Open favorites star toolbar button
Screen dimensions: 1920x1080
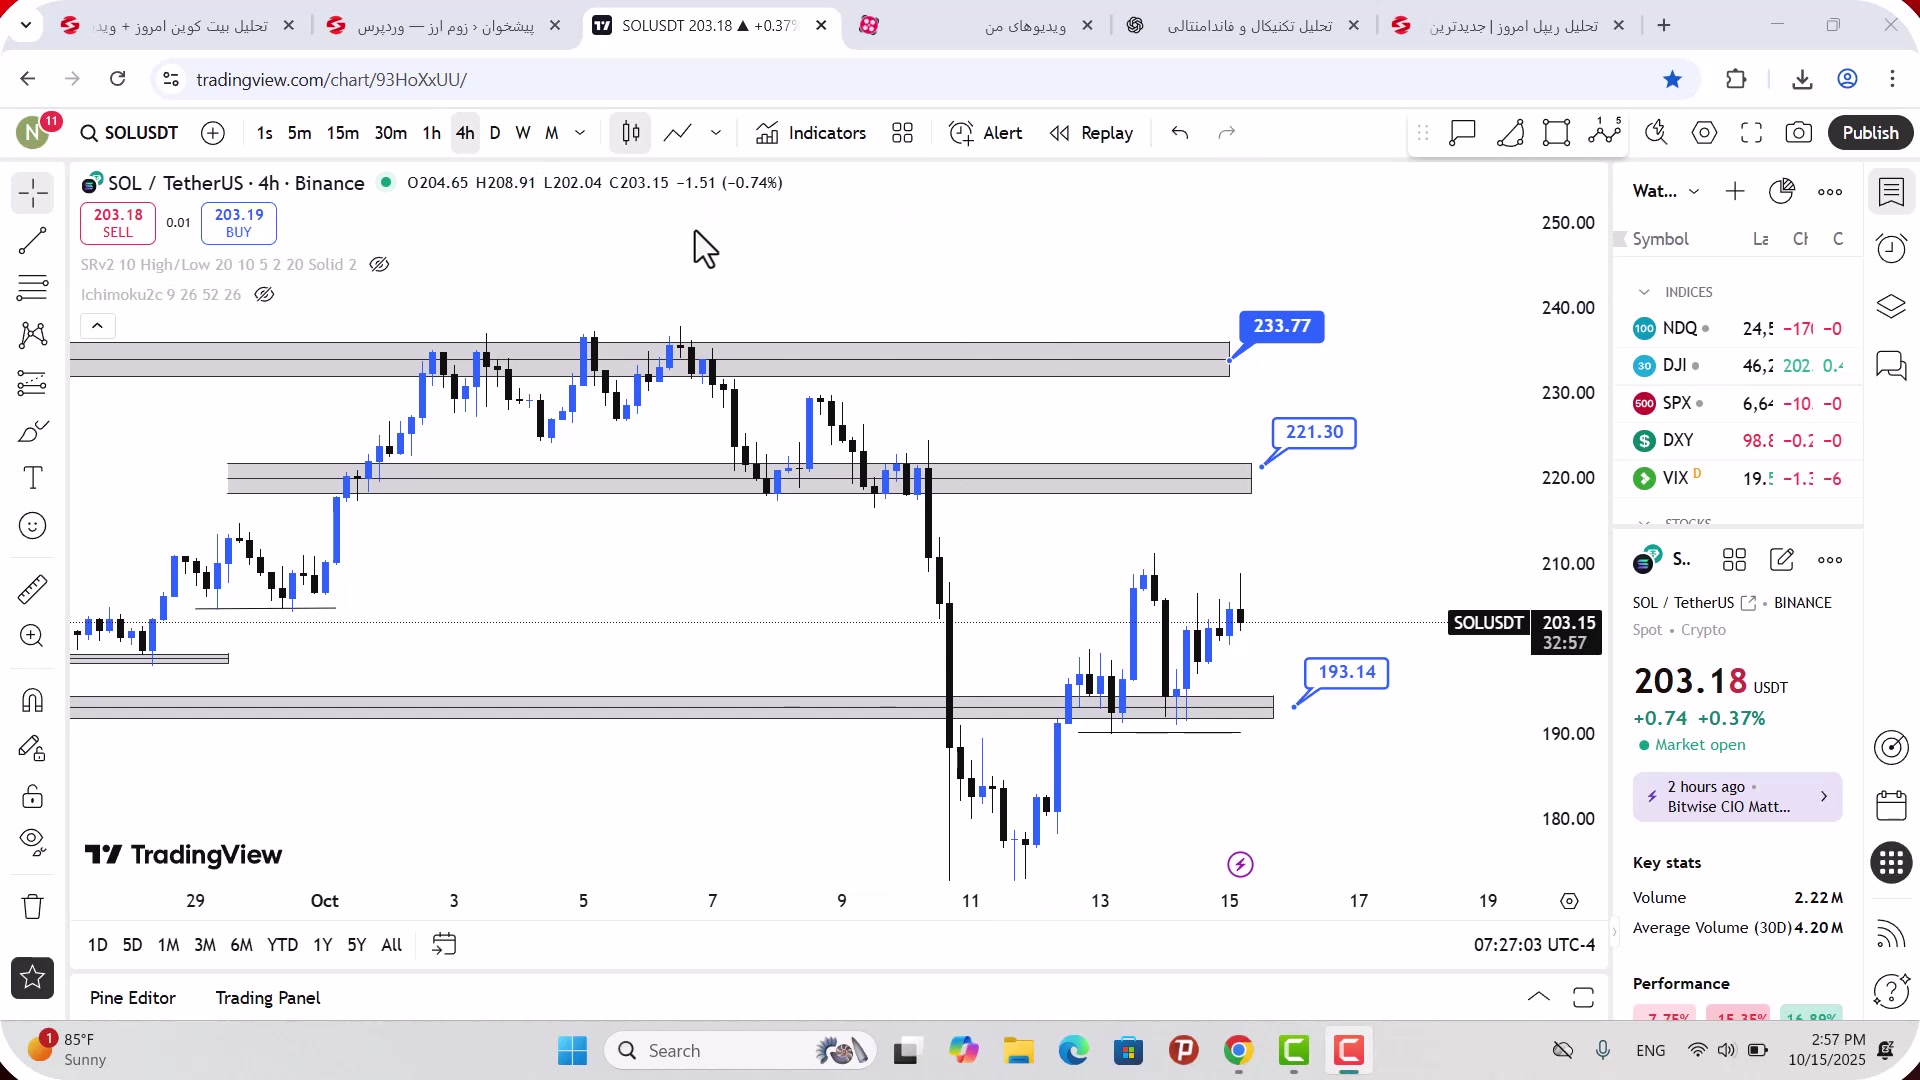32,978
